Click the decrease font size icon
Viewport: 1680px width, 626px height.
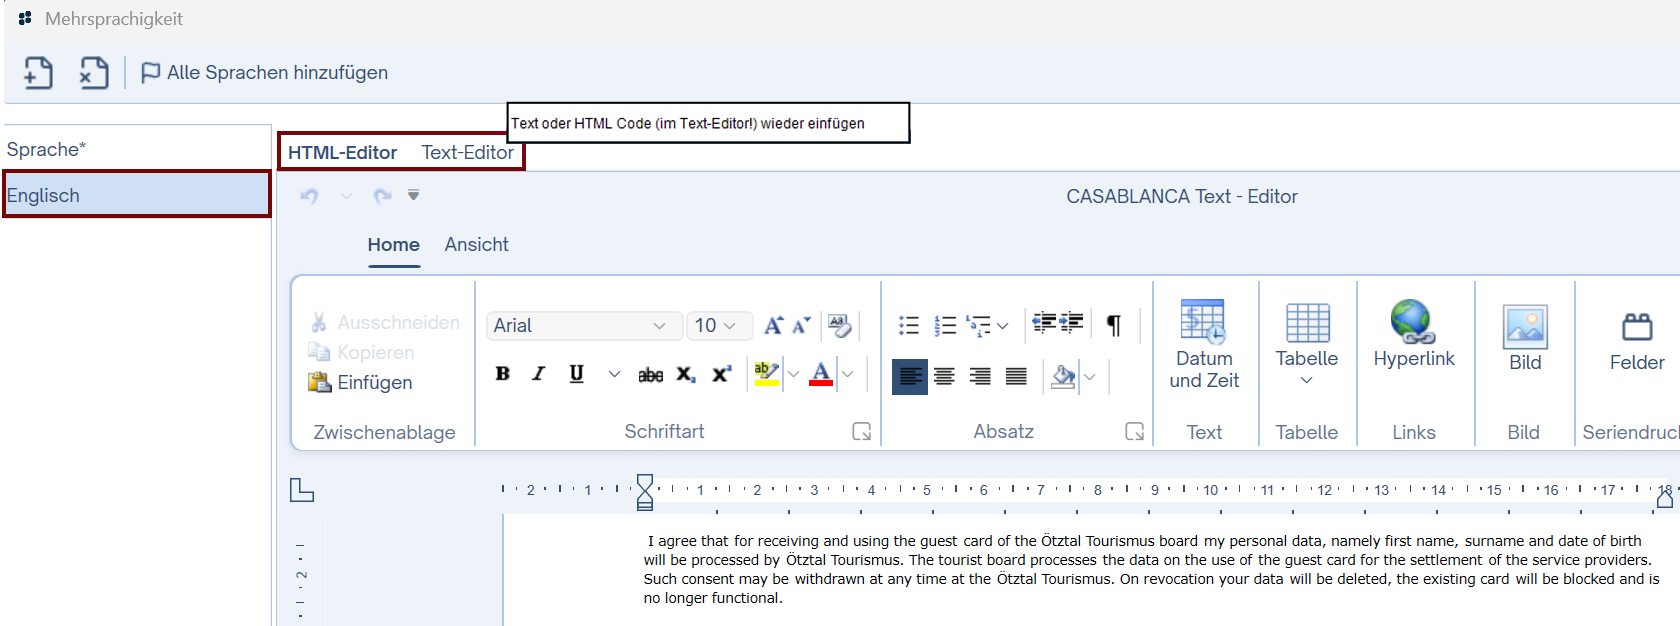pyautogui.click(x=801, y=325)
